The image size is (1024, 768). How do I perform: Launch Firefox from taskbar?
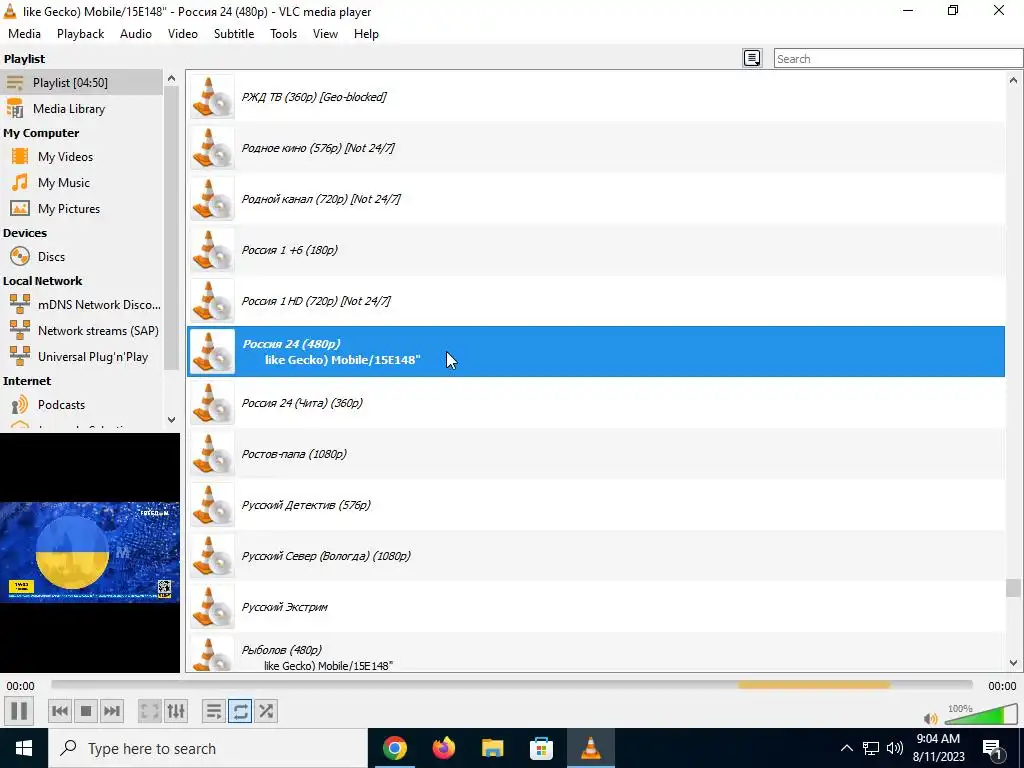click(444, 748)
